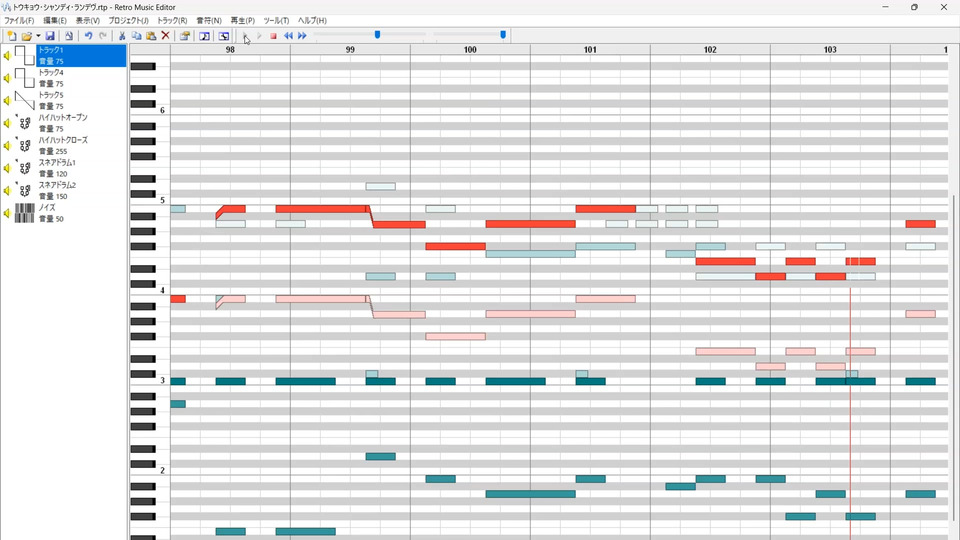Click measure 102 in the ruler

click(710, 50)
